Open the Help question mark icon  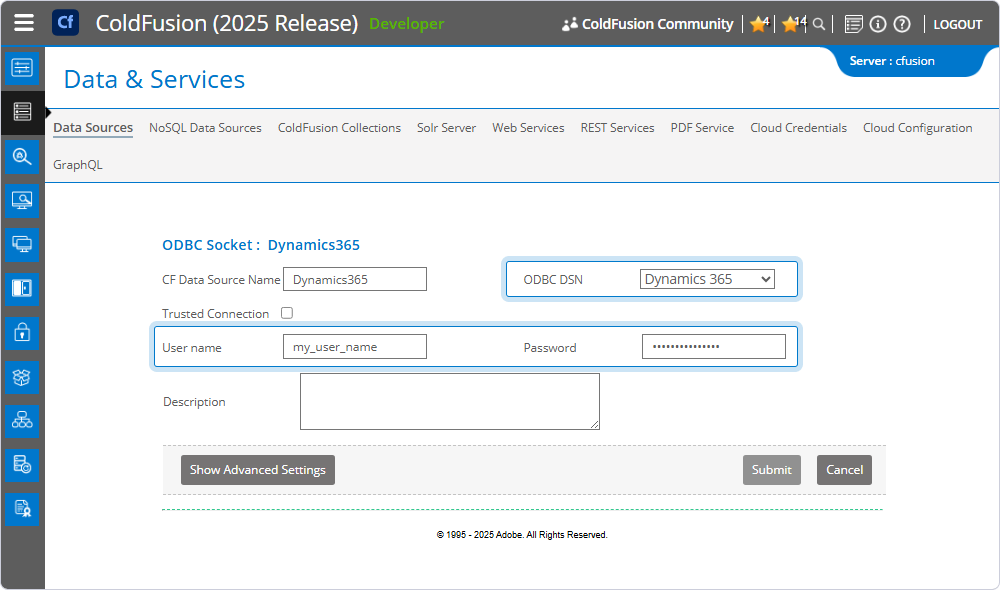coord(901,23)
